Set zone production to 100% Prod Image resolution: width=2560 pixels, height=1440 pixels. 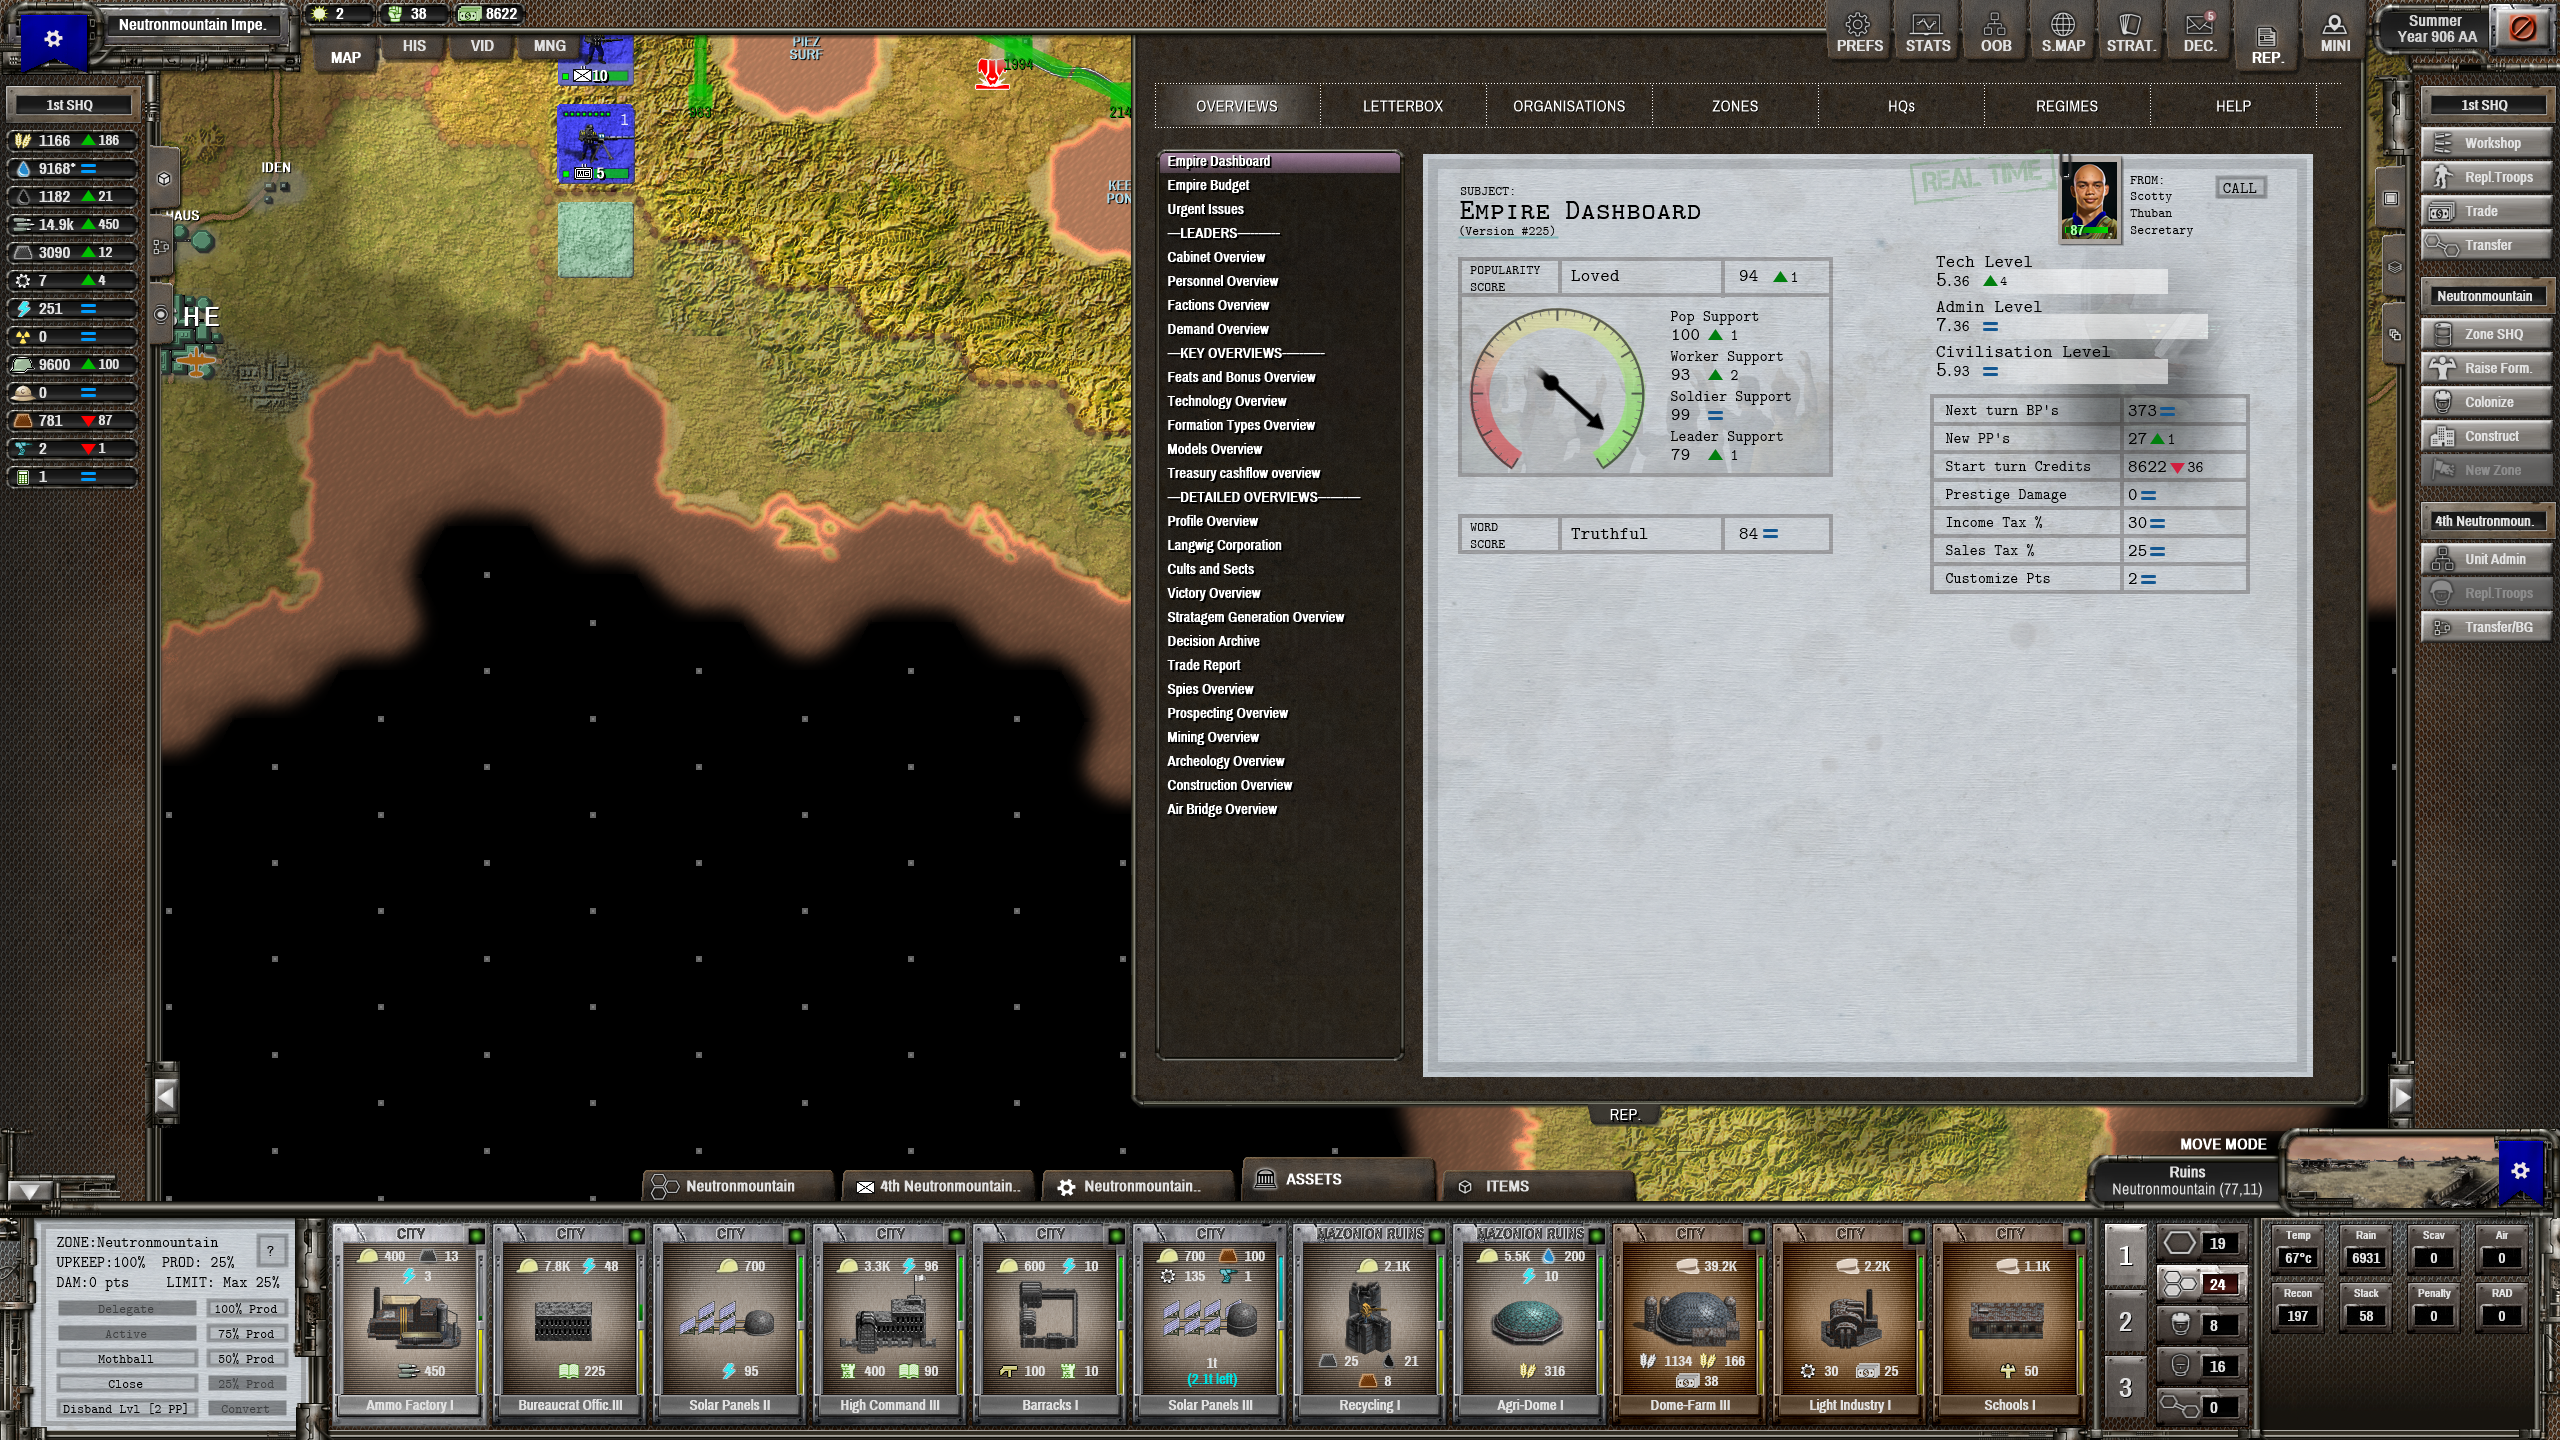(x=246, y=1309)
